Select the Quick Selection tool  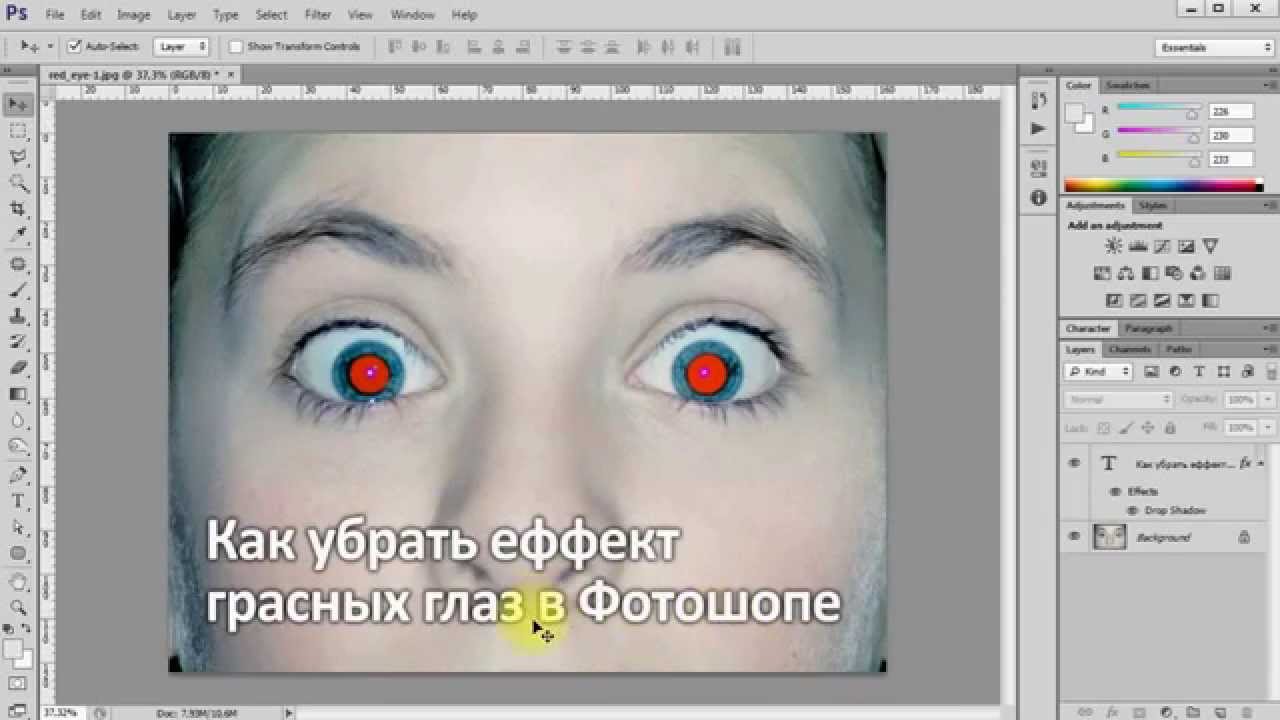(x=18, y=183)
